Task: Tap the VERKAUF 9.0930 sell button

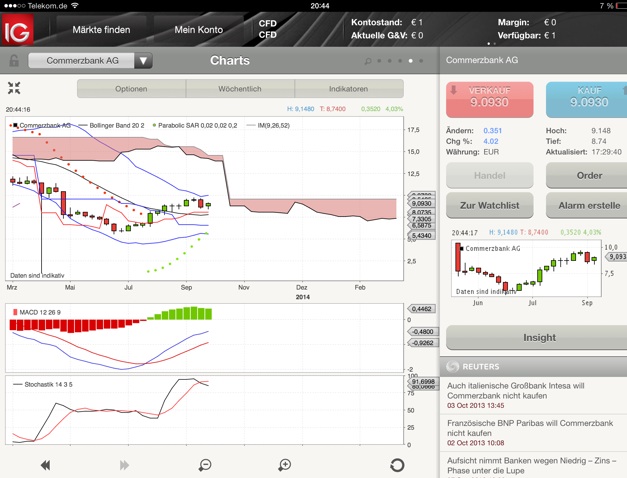Action: pos(489,100)
